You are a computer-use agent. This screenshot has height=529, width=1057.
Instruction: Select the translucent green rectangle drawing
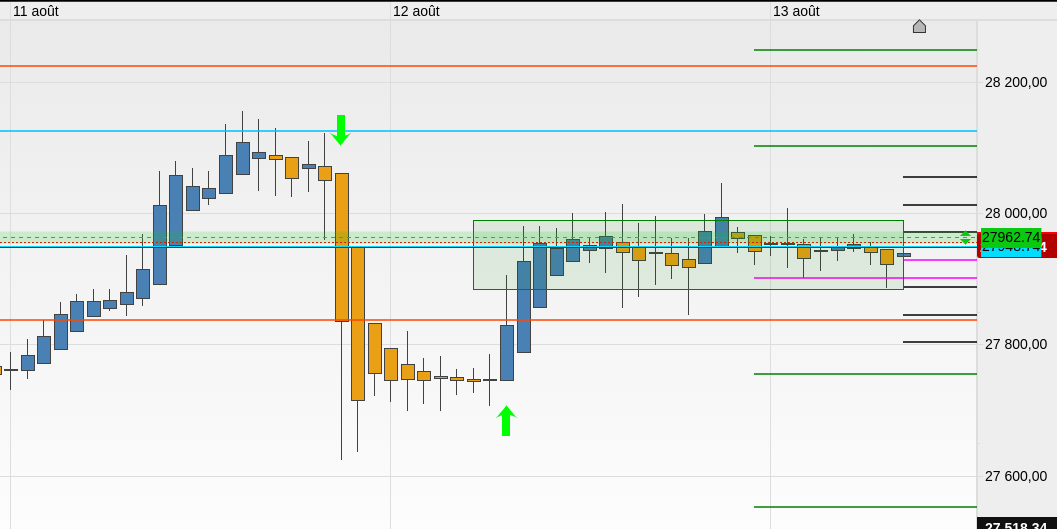coord(688,255)
